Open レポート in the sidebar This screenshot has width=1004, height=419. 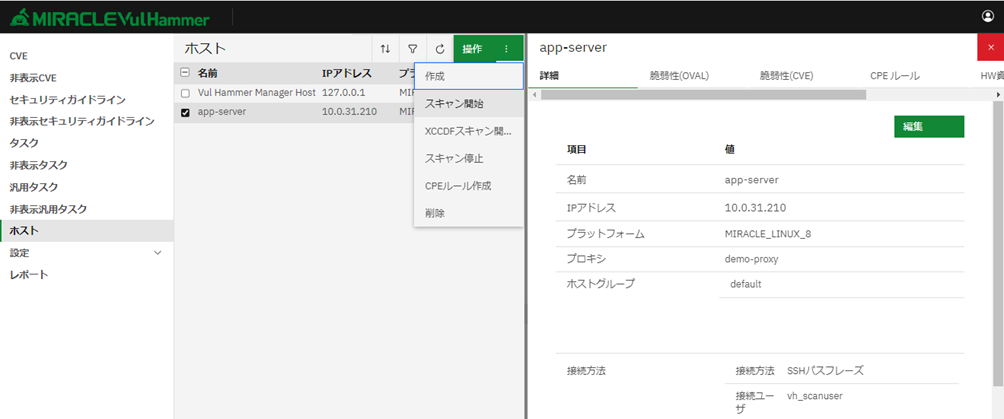29,275
